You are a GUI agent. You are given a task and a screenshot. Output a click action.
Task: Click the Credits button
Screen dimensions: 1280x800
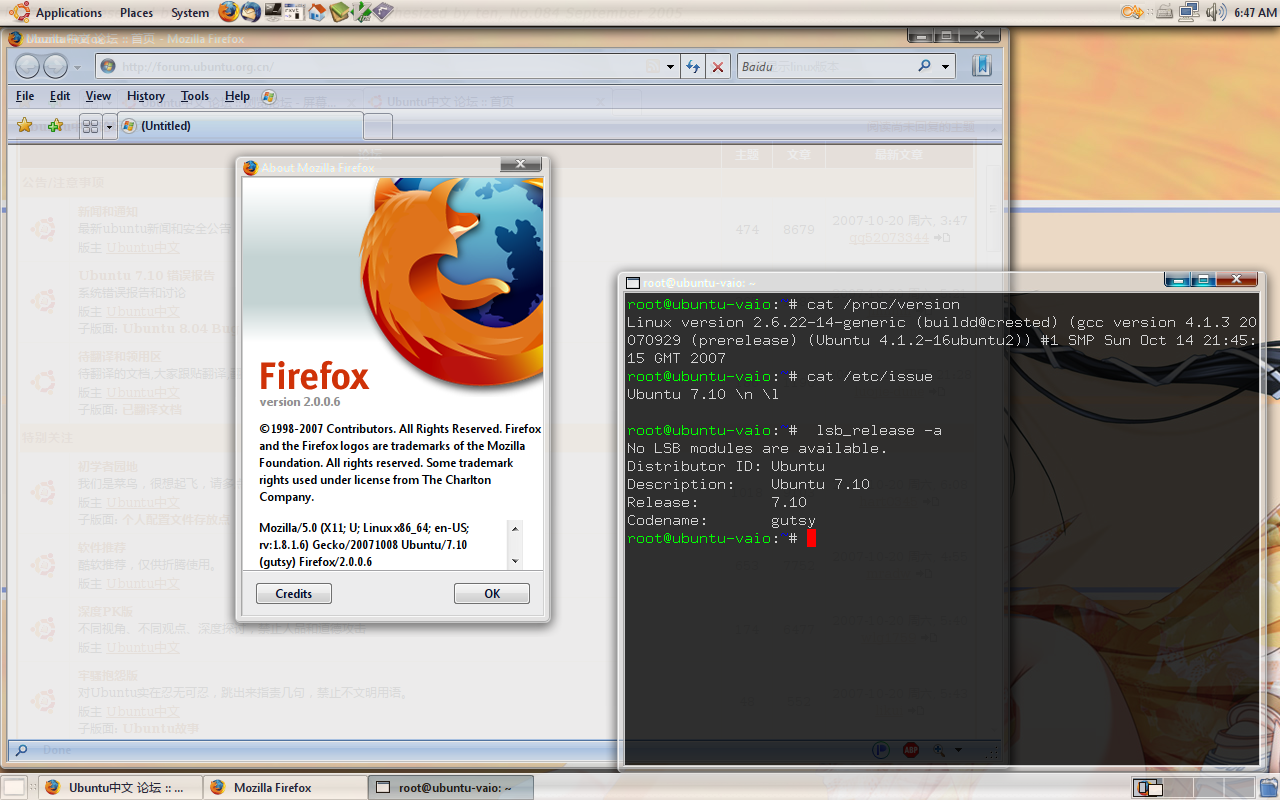point(294,593)
